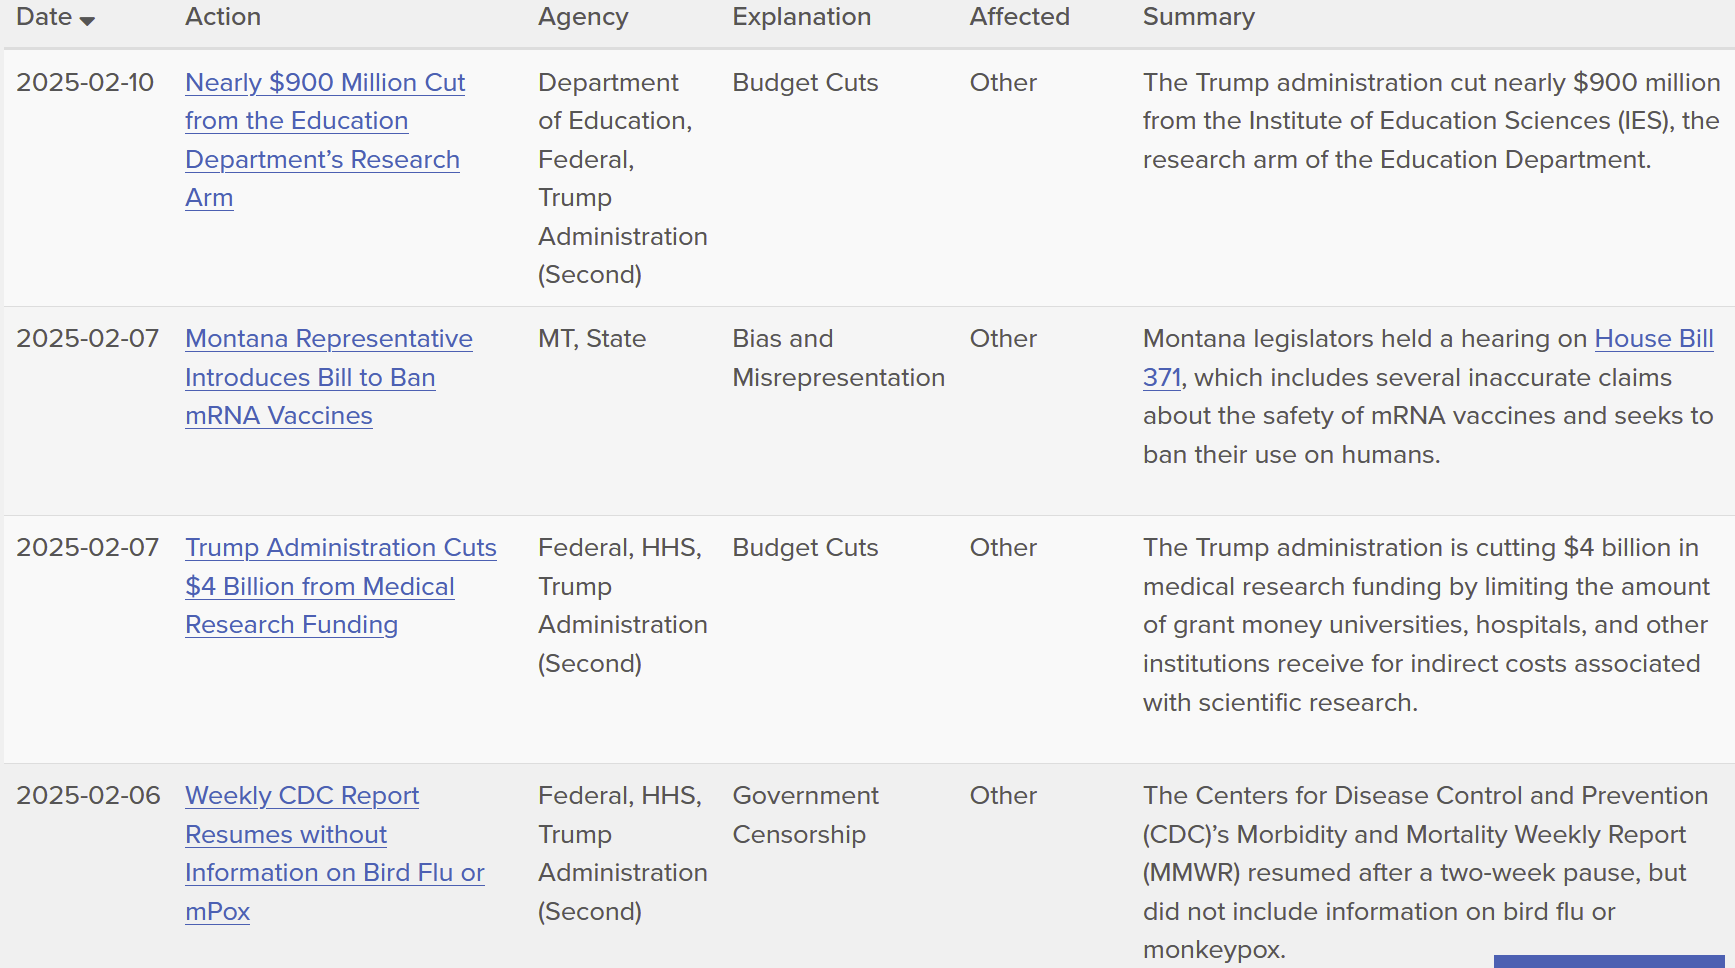Click the 2025-02-06 date cell
This screenshot has width=1735, height=968.
tap(88, 795)
